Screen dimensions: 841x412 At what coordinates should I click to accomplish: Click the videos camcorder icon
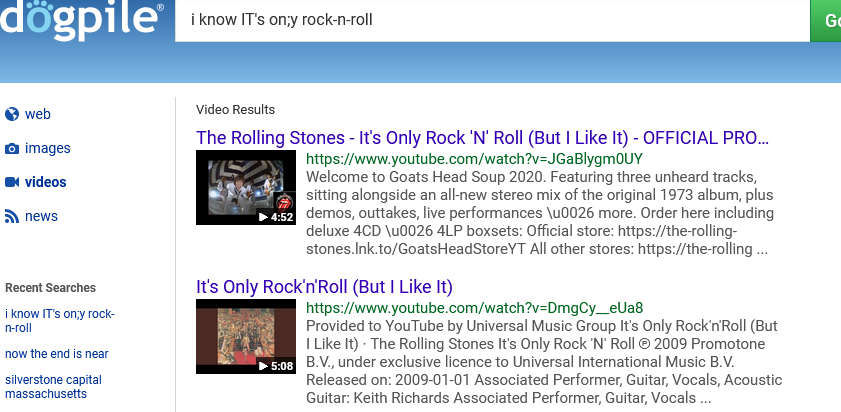click(x=12, y=182)
